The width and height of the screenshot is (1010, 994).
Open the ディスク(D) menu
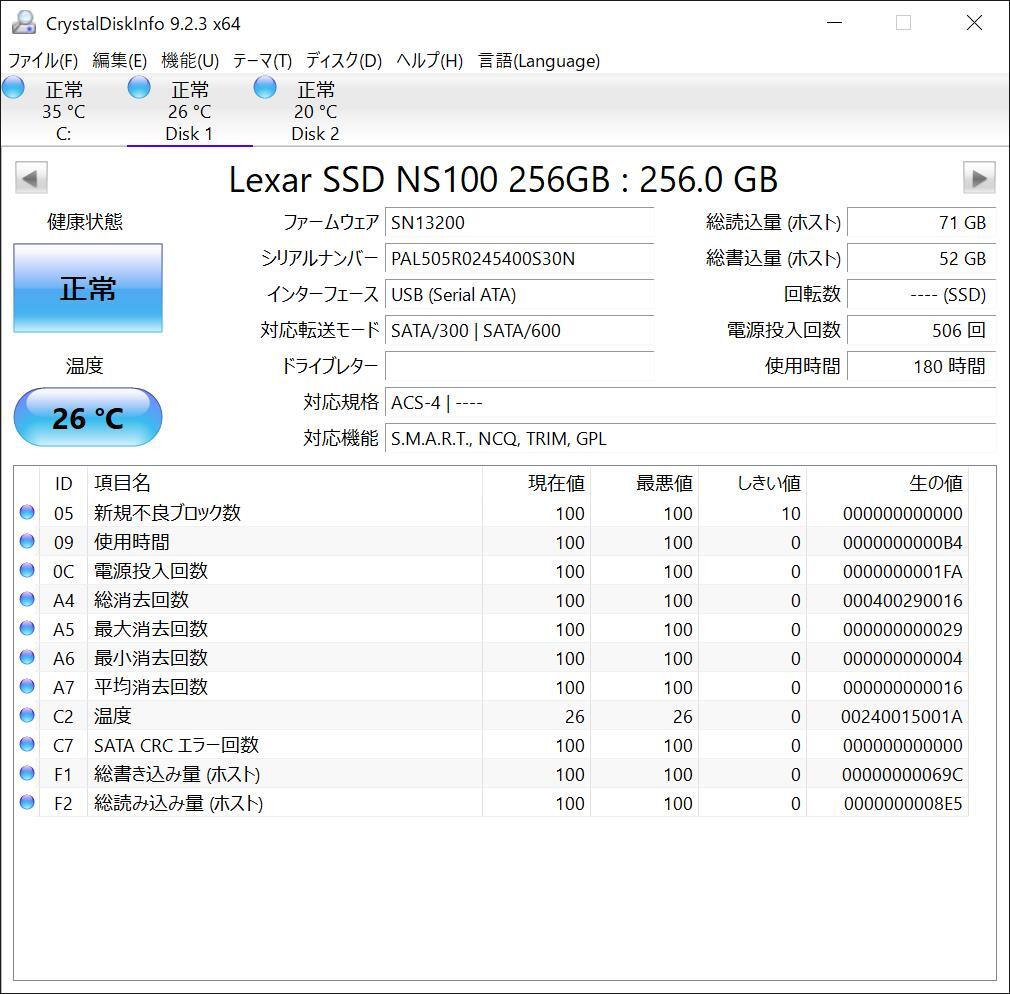point(343,61)
